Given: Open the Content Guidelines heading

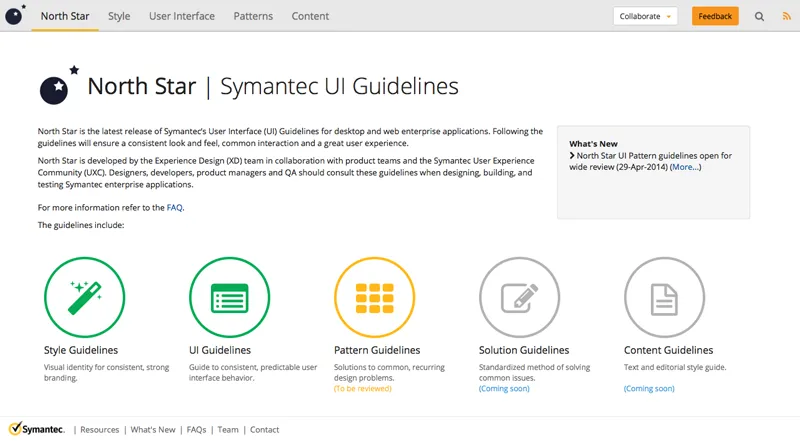Looking at the screenshot, I should tap(668, 350).
